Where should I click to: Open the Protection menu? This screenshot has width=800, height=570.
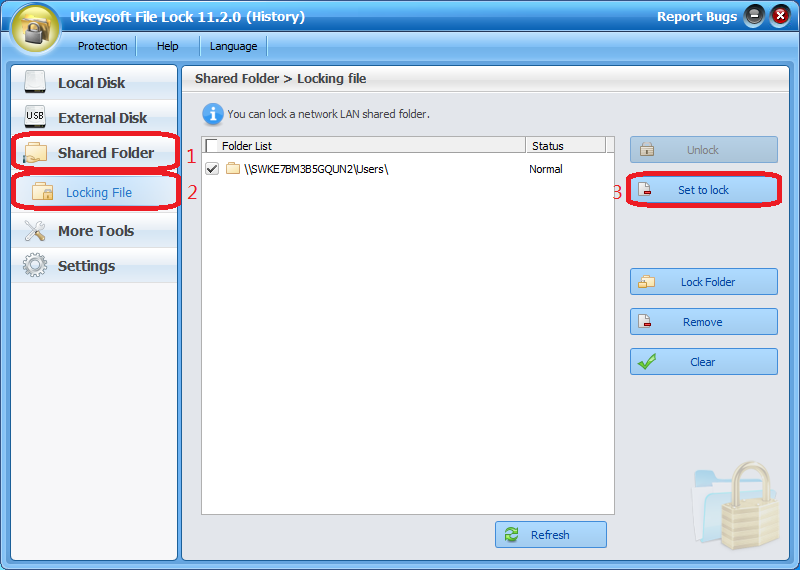[x=103, y=46]
